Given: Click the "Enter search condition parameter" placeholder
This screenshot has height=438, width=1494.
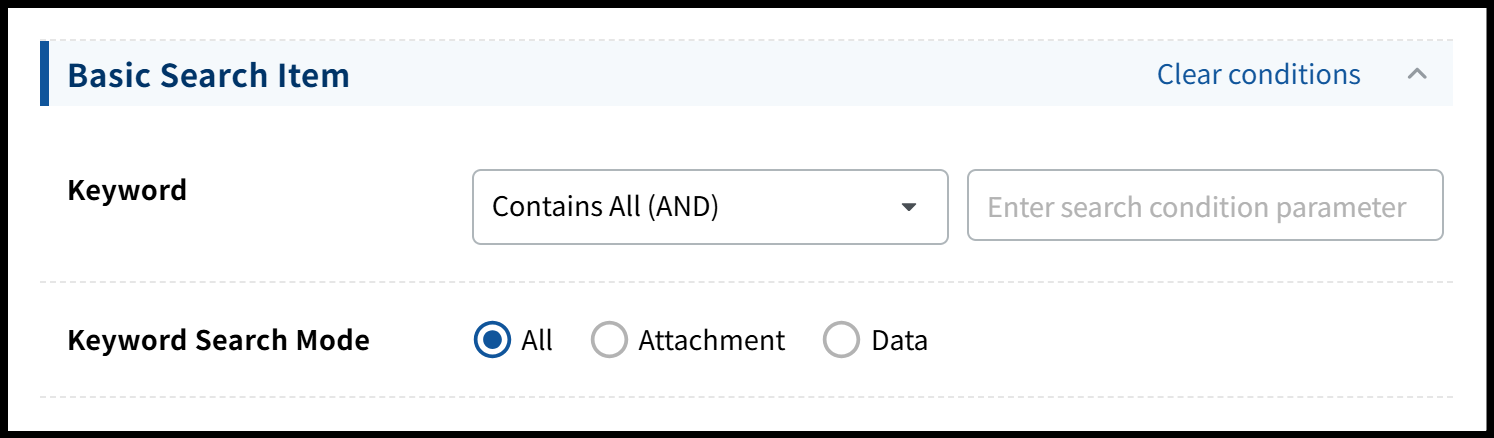Looking at the screenshot, I should (1196, 207).
